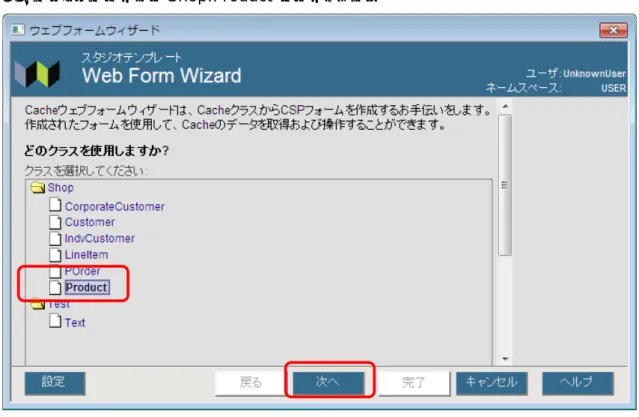Viewport: 639px width, 417px height.
Task: Click the document icon beside Customer
Action: coord(55,222)
